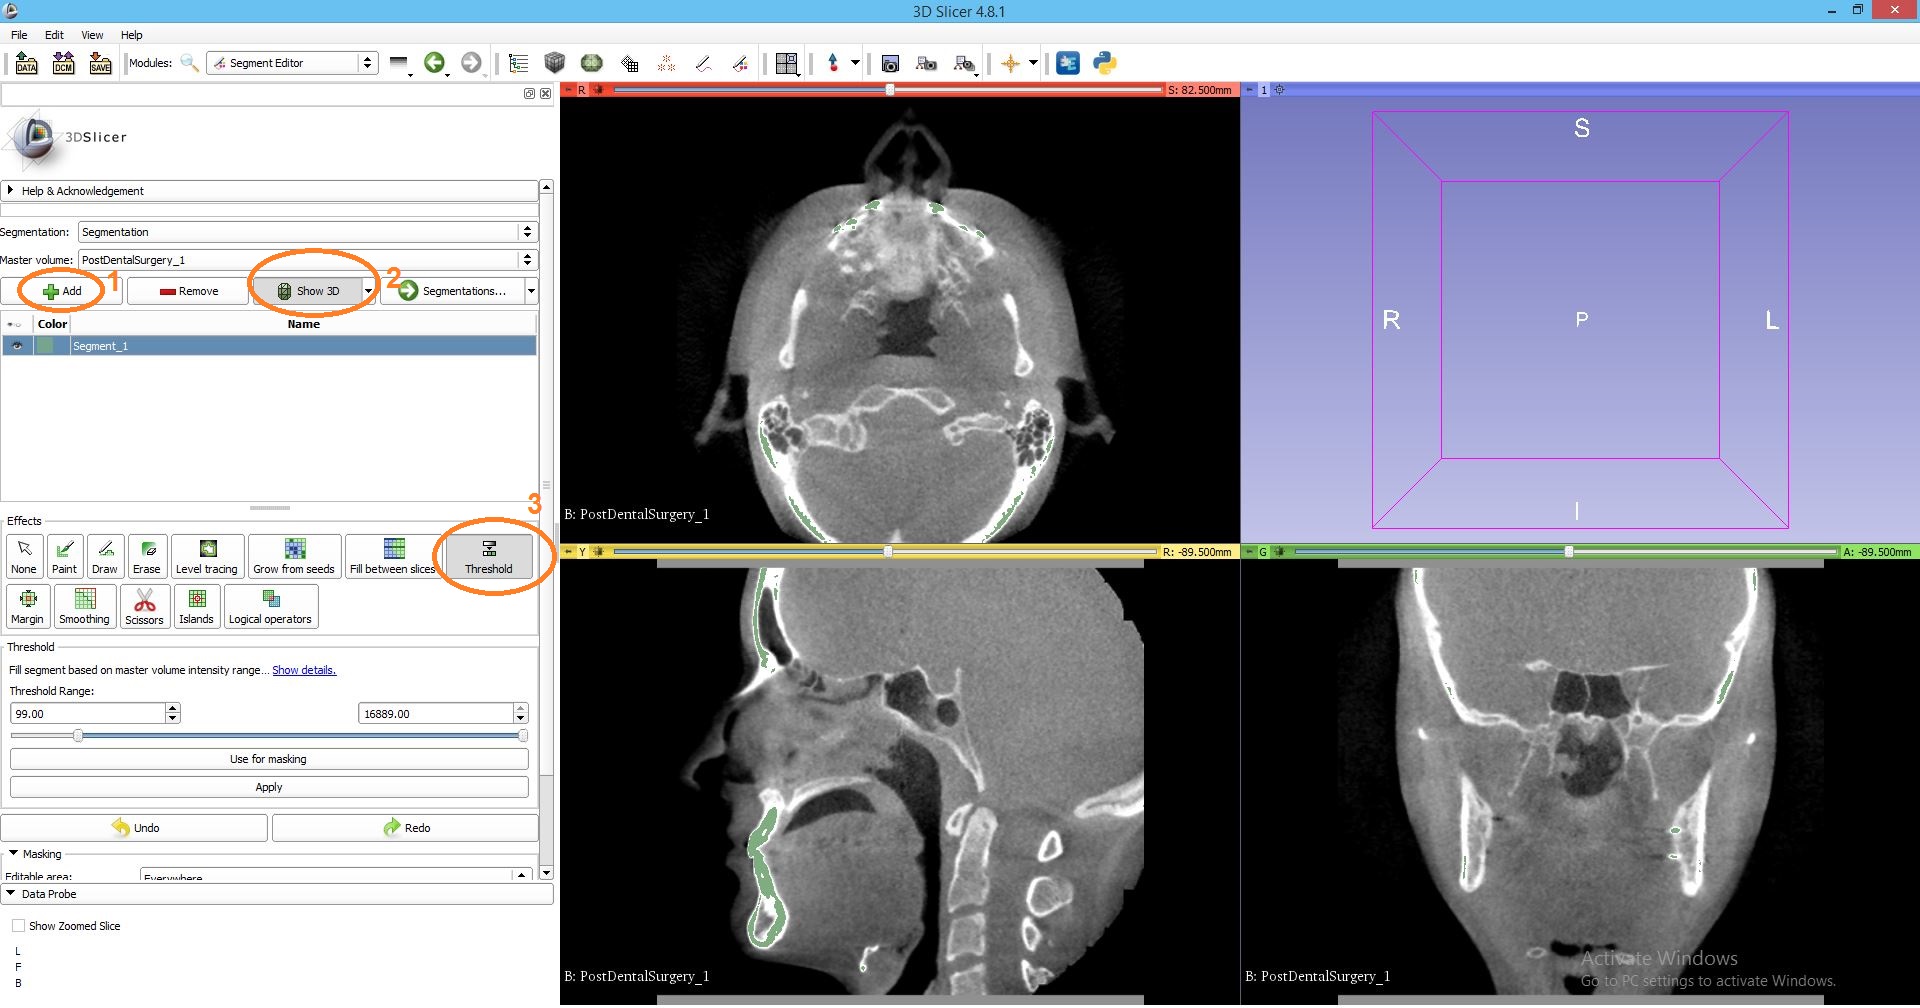This screenshot has width=1920, height=1008.
Task: Select the fiducial place mouse mode icon
Action: point(833,63)
